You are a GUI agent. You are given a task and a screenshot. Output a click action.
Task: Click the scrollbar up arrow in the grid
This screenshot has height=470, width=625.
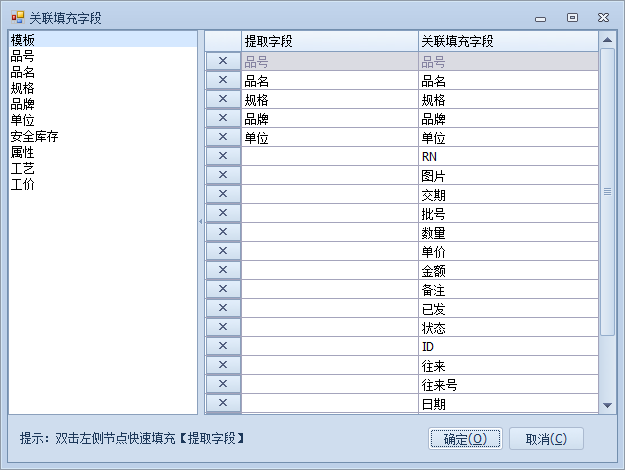607,41
